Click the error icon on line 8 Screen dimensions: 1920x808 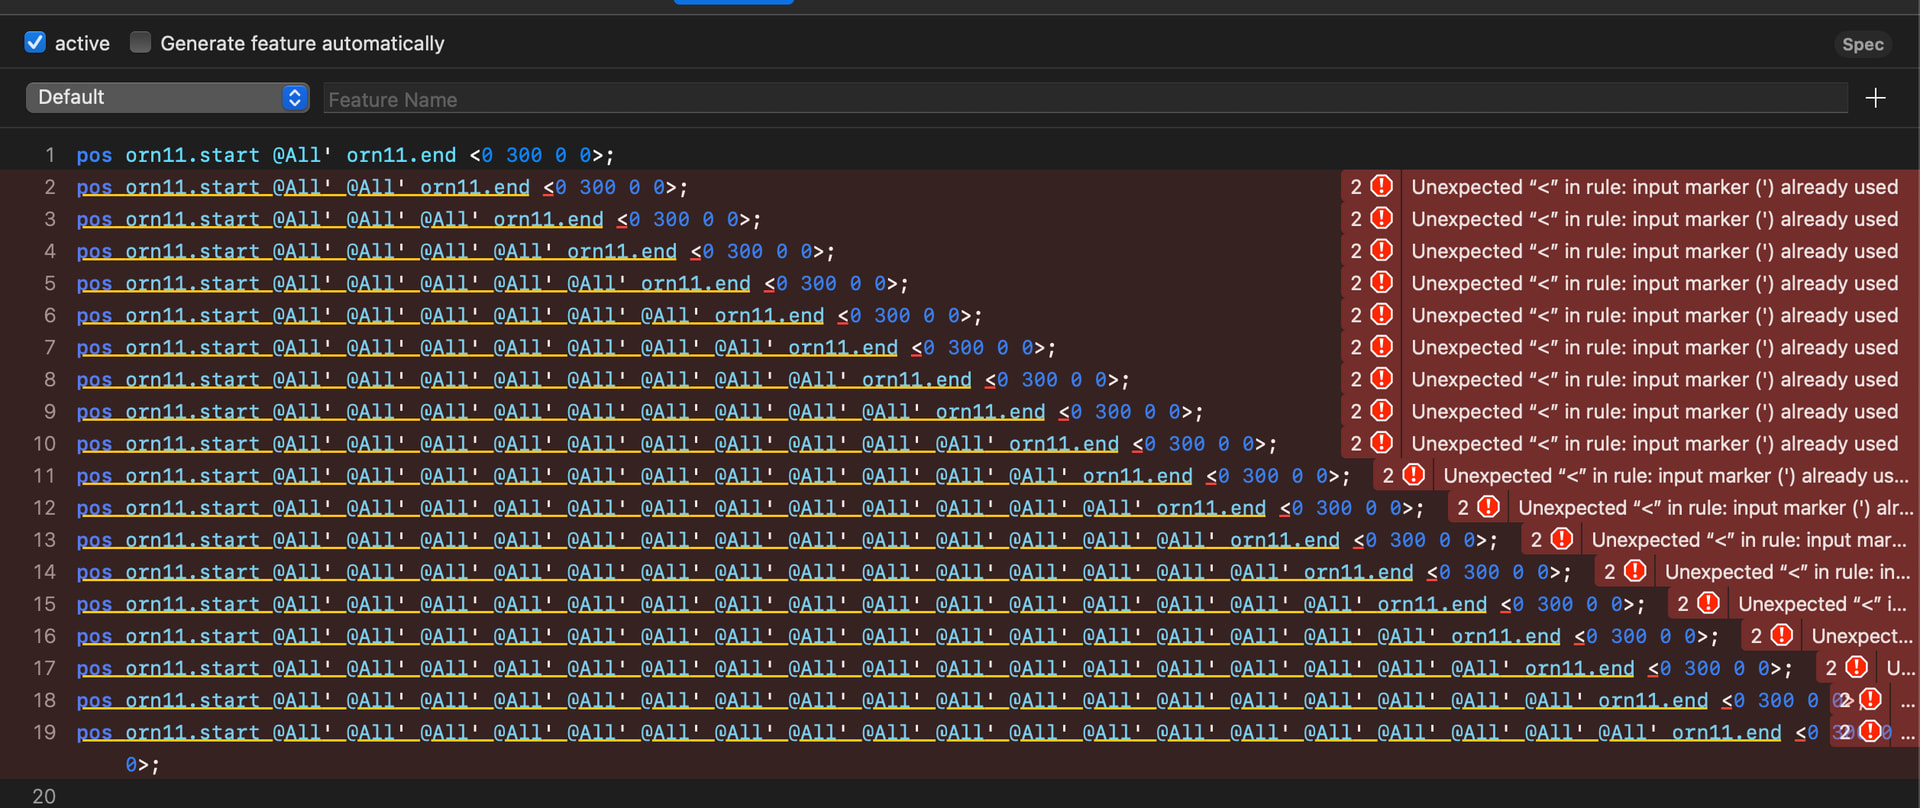[x=1381, y=379]
